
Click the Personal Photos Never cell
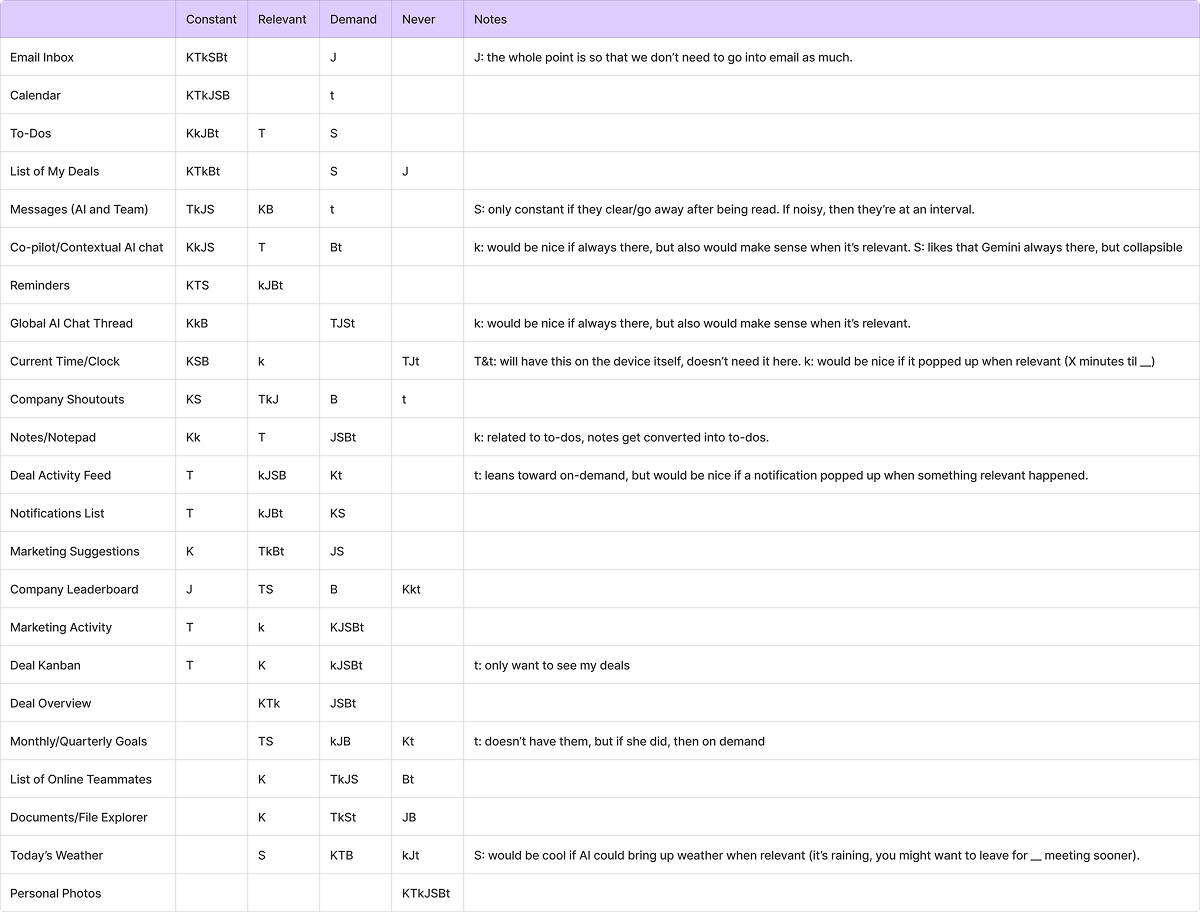[x=427, y=893]
